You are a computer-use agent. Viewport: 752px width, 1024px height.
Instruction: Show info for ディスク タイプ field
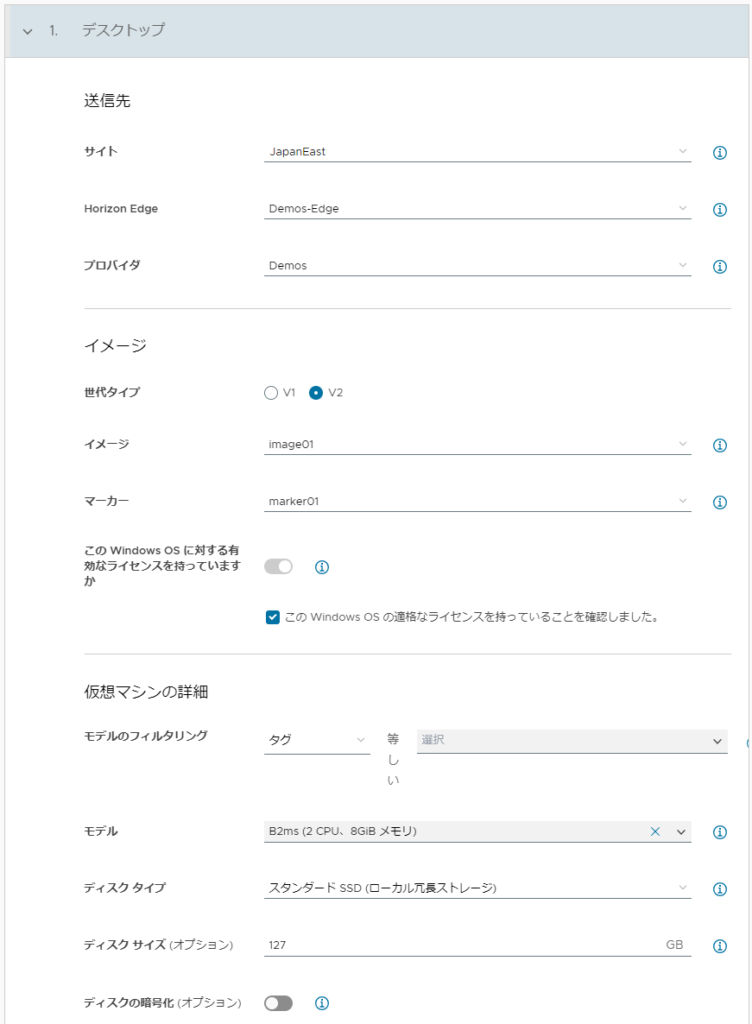(719, 889)
